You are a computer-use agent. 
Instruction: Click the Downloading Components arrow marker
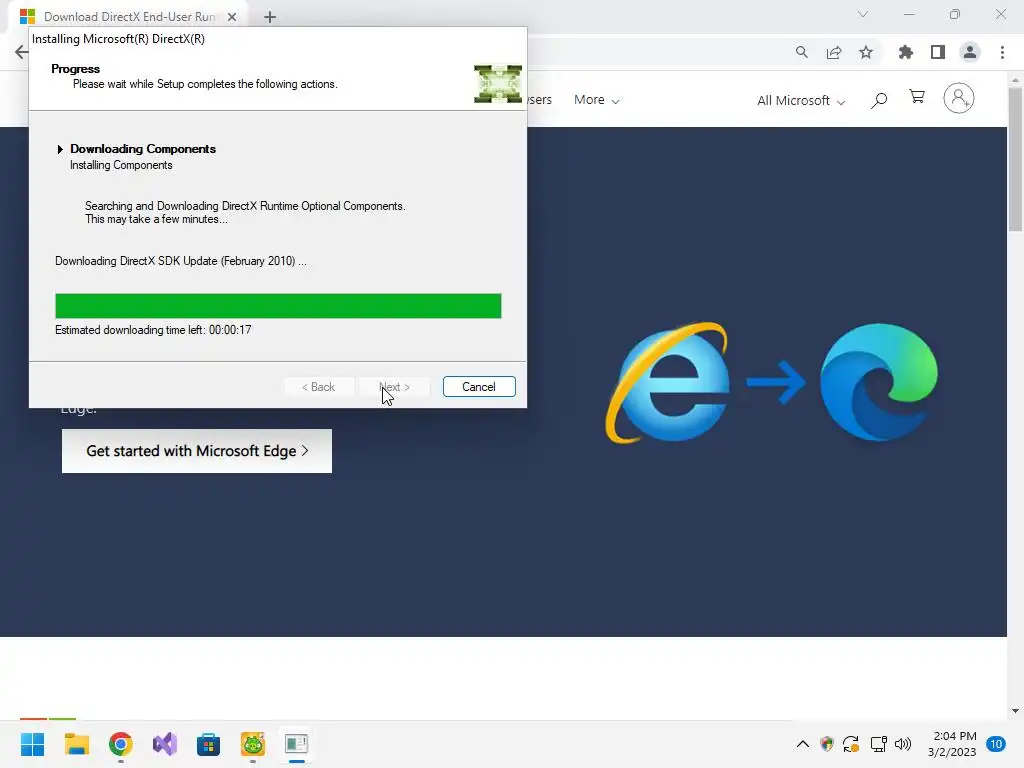[x=60, y=150]
